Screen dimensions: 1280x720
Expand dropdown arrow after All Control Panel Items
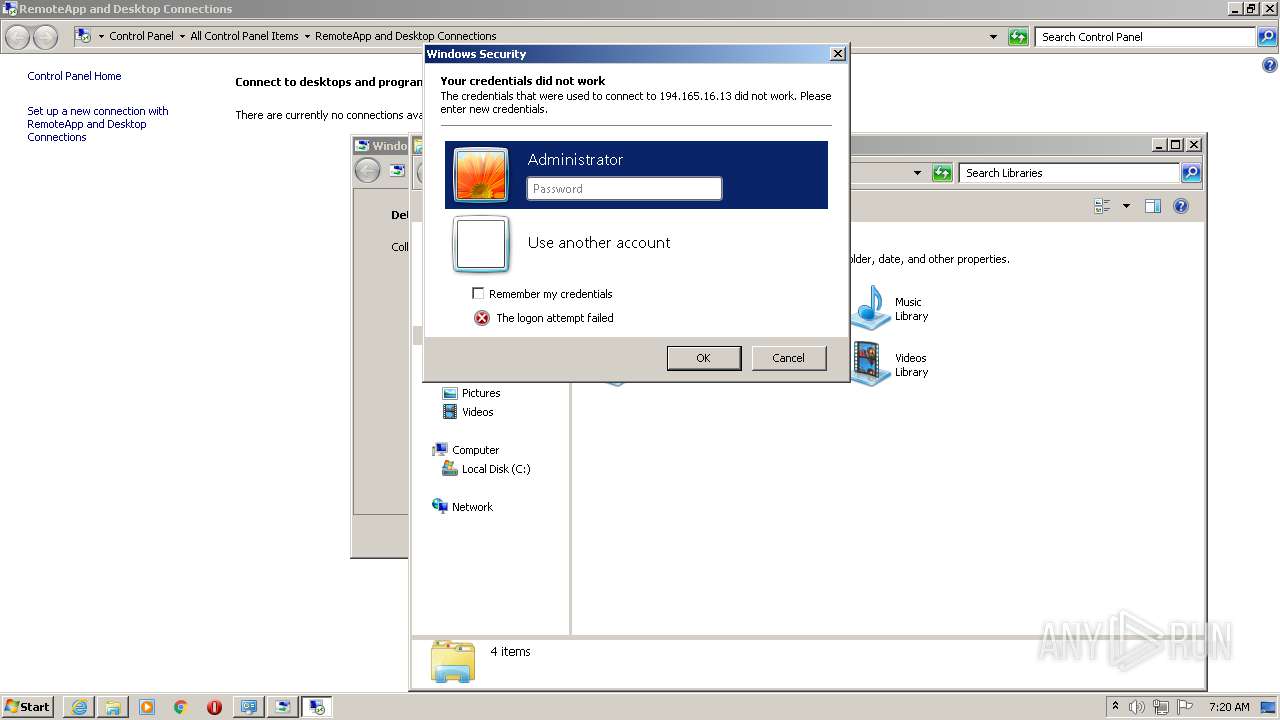coord(307,36)
